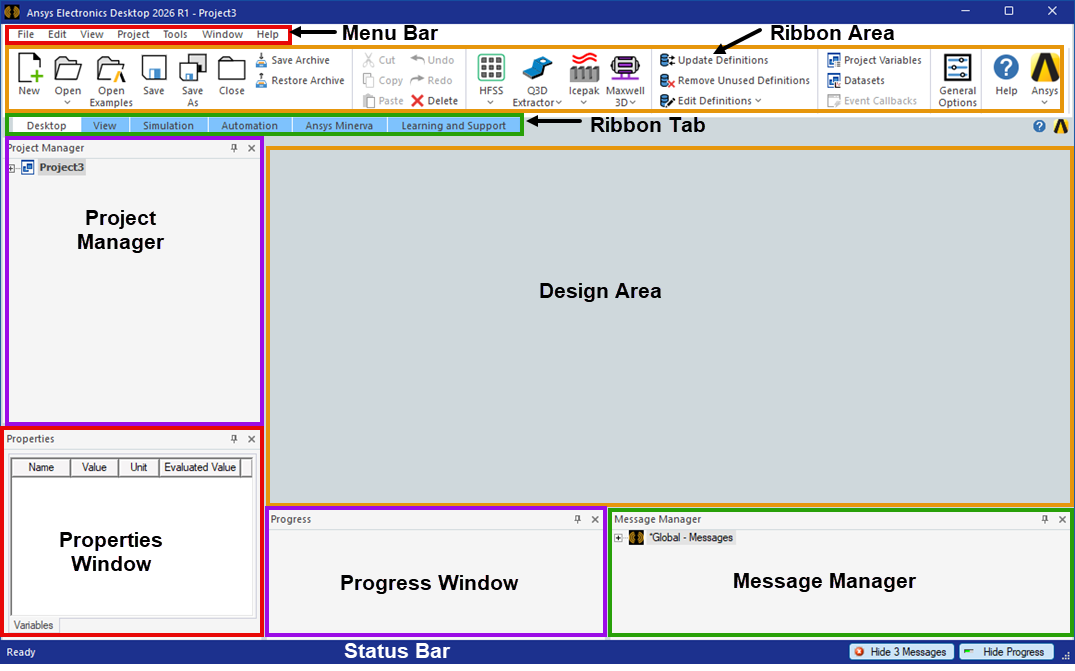
Task: Open the HFSS dropdown arrow
Action: (x=490, y=103)
